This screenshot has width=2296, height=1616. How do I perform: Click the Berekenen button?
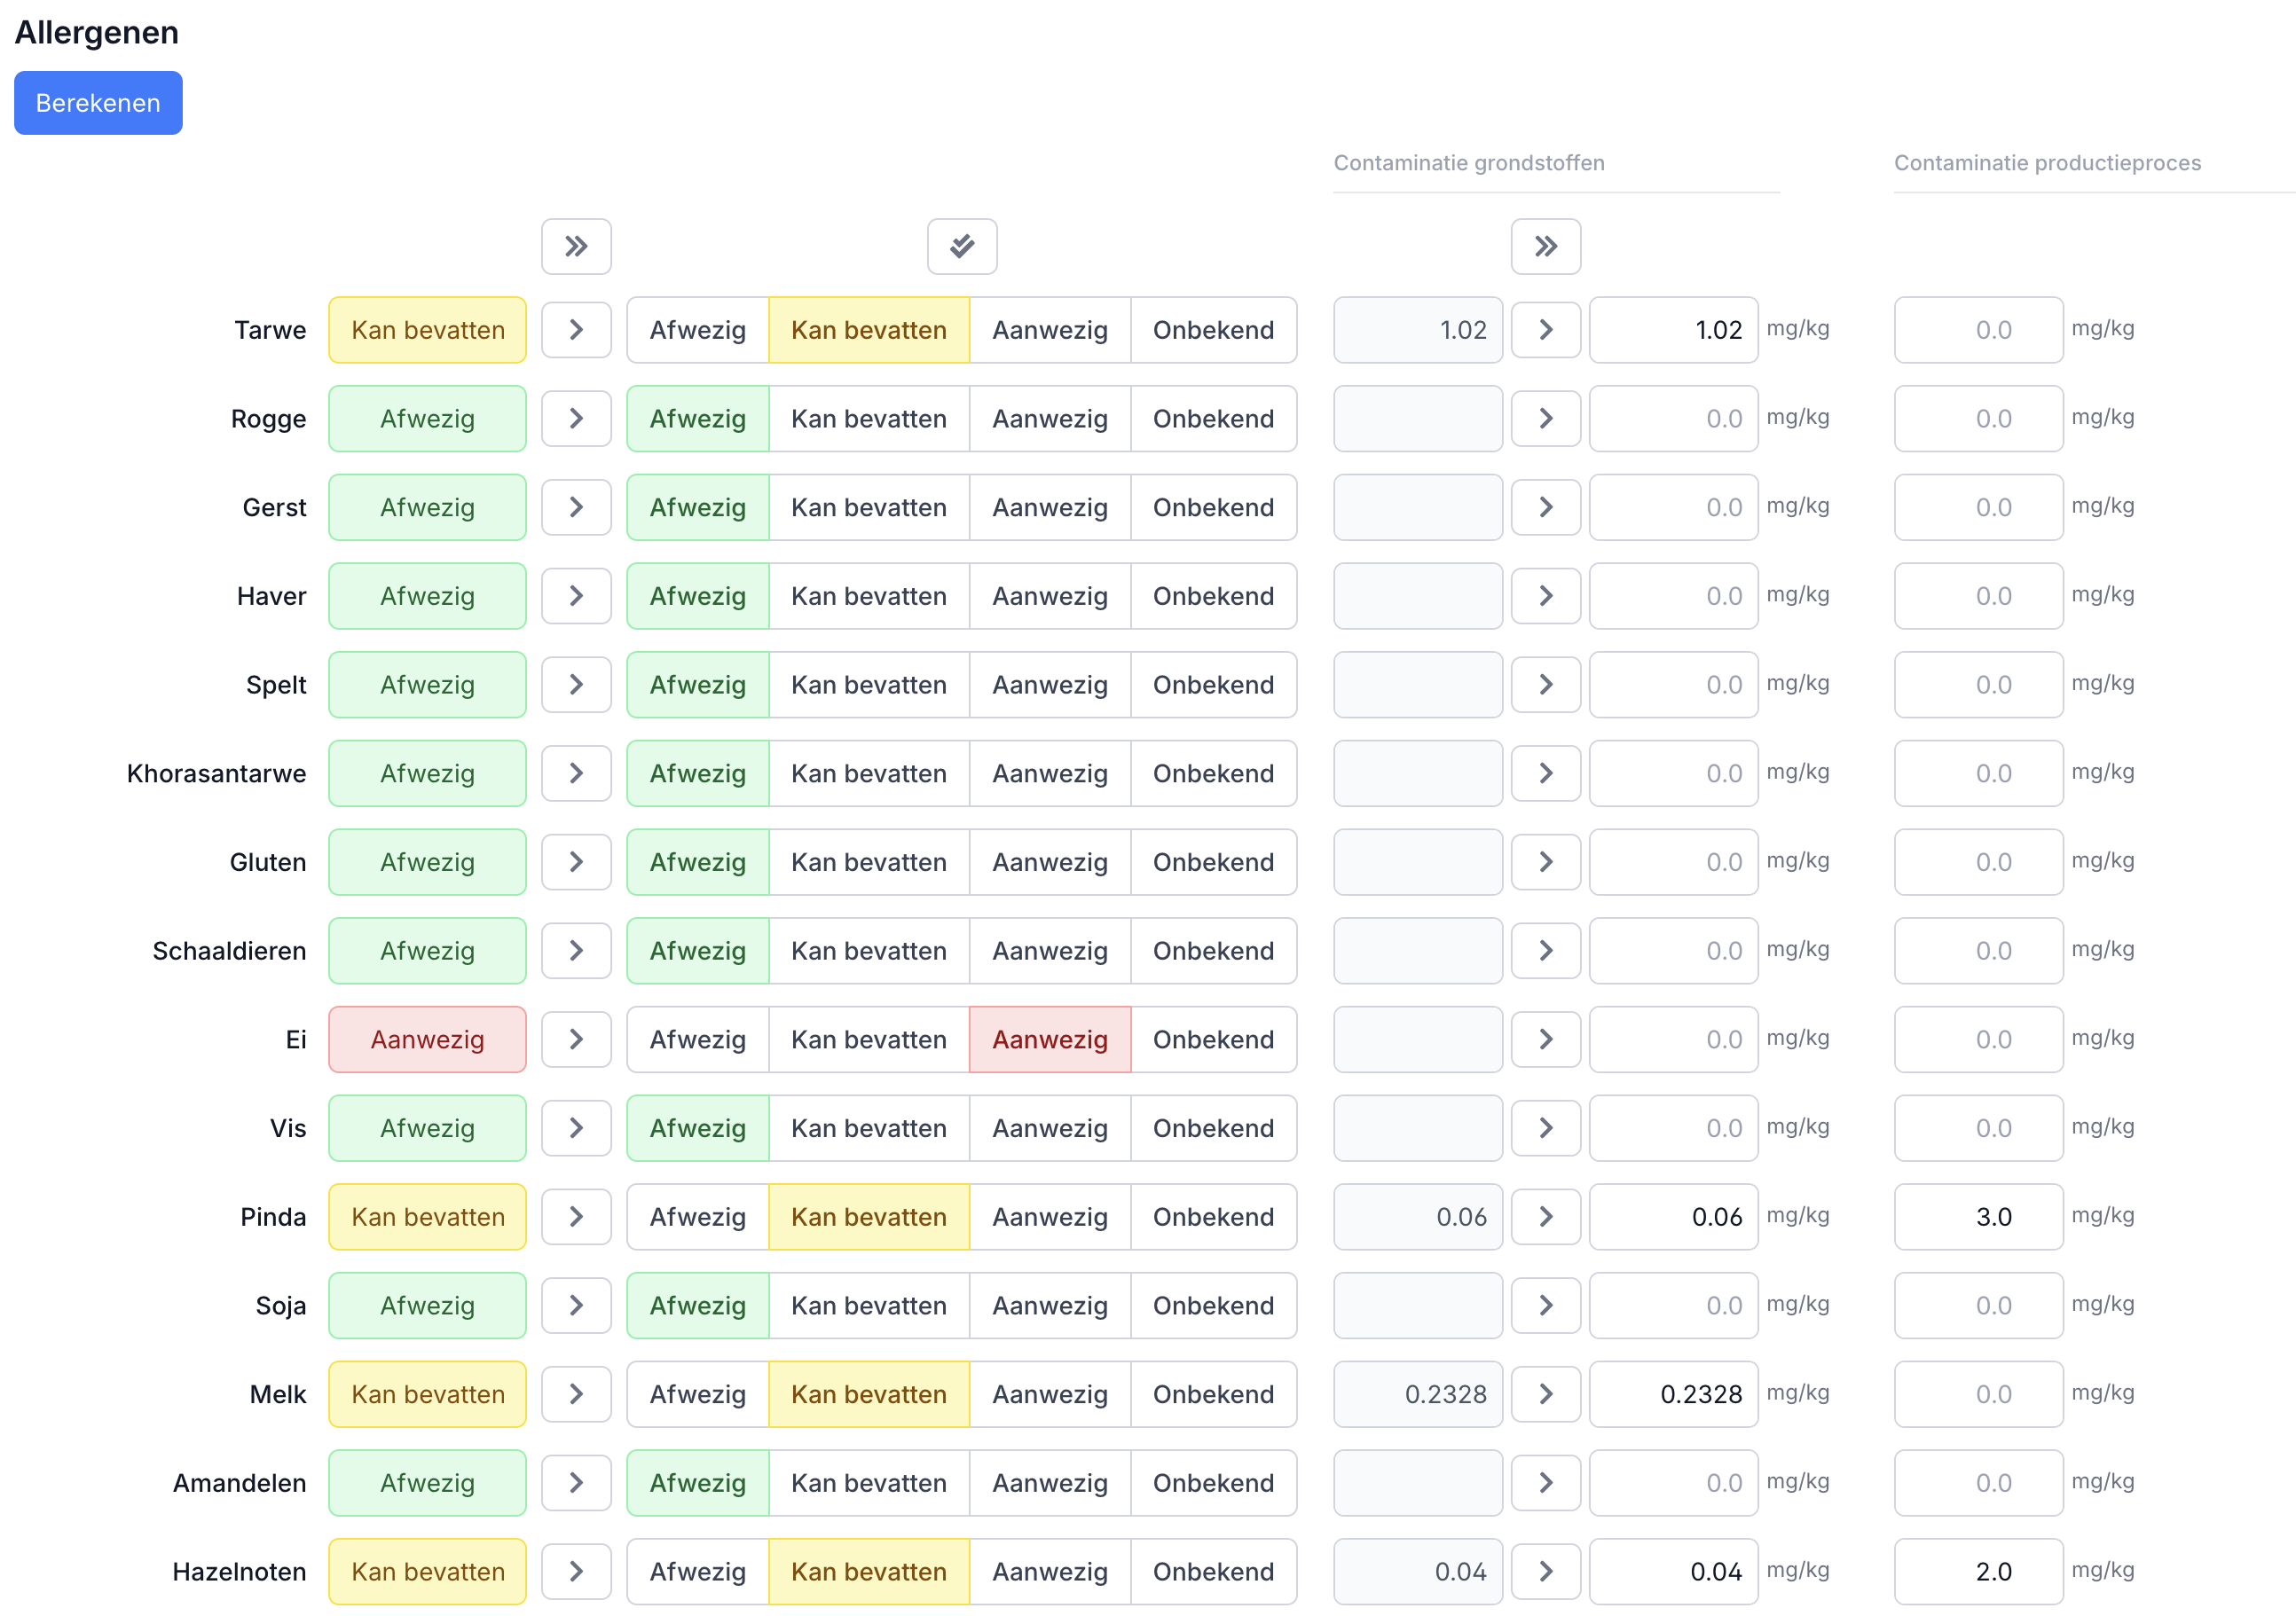tap(98, 103)
